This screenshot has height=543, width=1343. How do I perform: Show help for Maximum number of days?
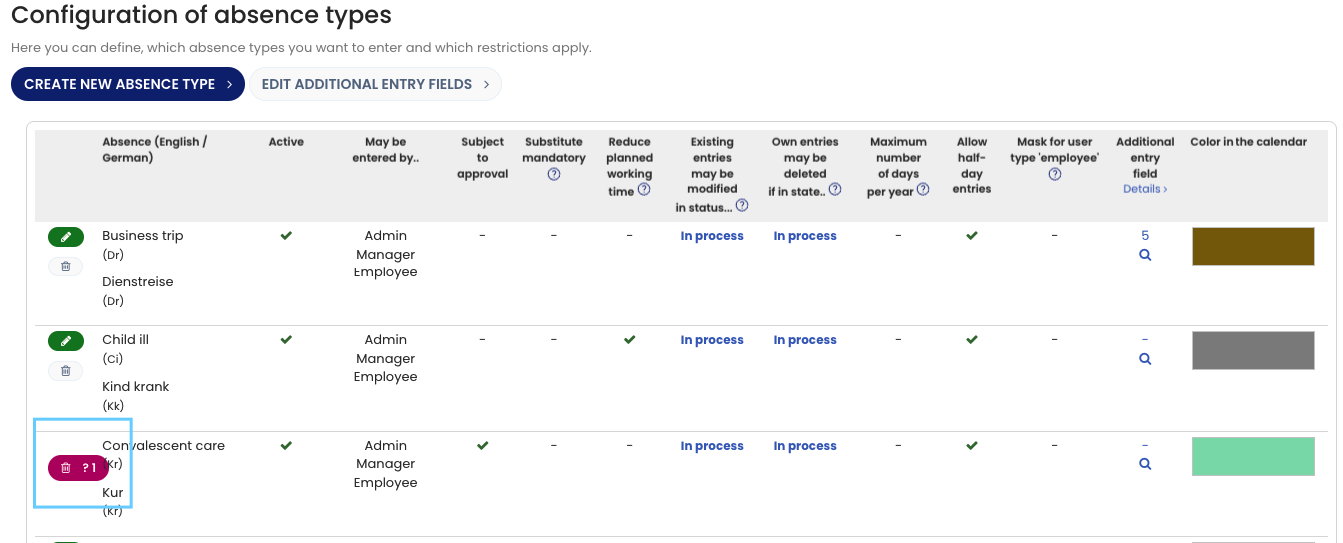pyautogui.click(x=923, y=190)
